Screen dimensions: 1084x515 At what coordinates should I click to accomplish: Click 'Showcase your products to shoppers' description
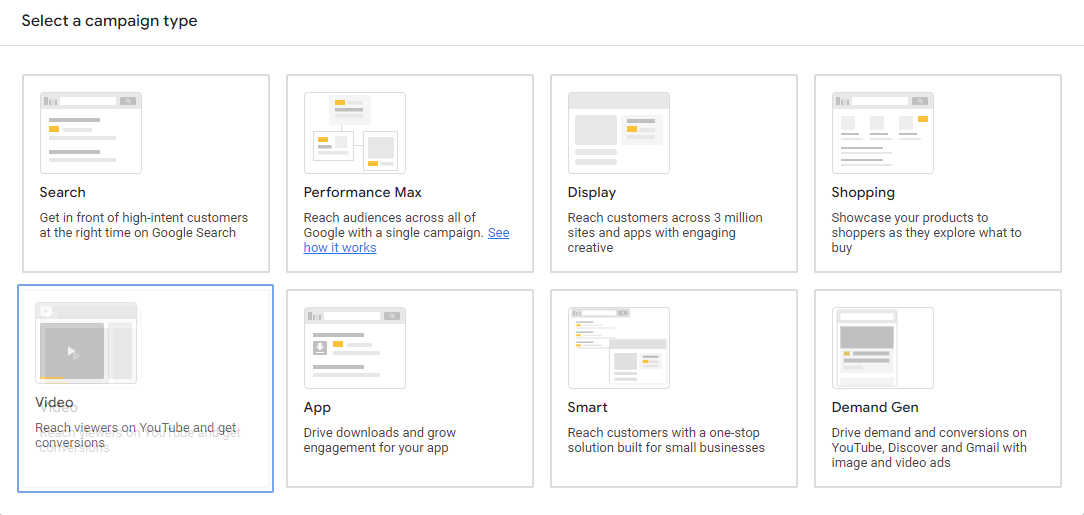[x=926, y=232]
